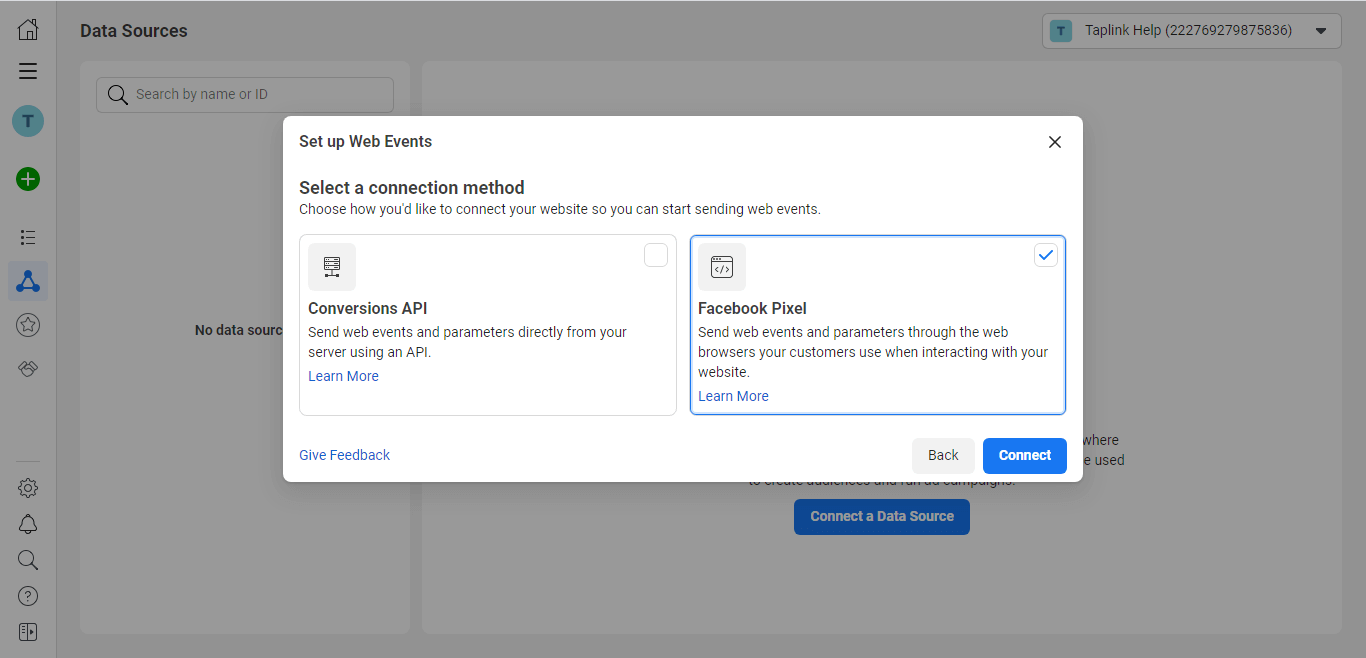Uncheck the Facebook Pixel checkbox
Image resolution: width=1366 pixels, height=658 pixels.
click(x=1046, y=255)
